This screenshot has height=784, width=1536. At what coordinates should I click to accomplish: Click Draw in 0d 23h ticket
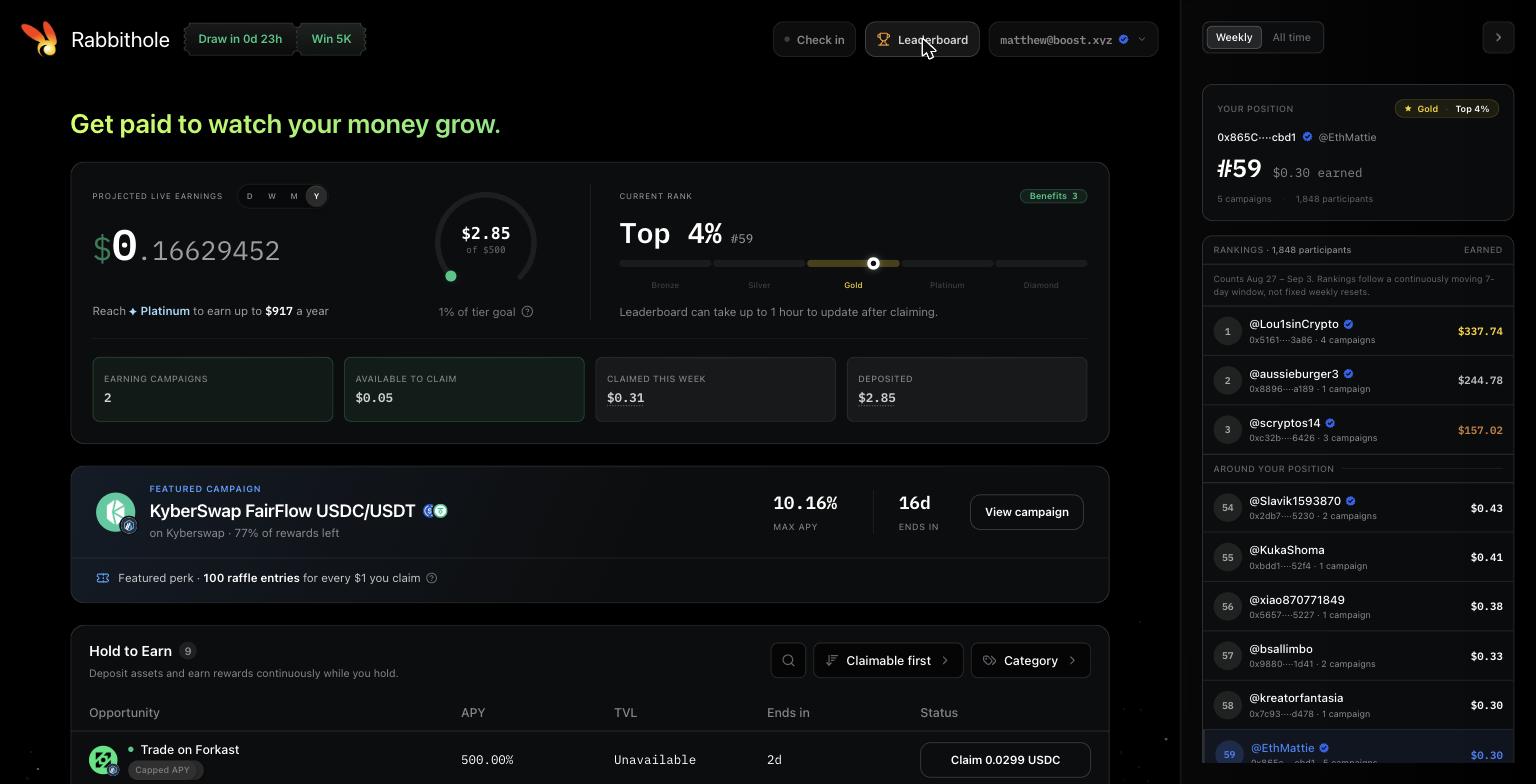pyautogui.click(x=240, y=40)
